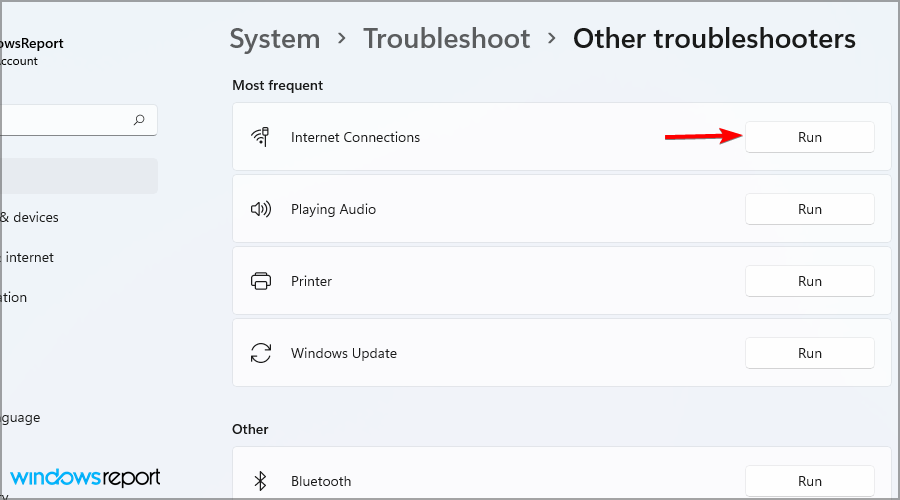900x500 pixels.
Task: Run the Playing Audio troubleshooter
Action: coord(809,209)
